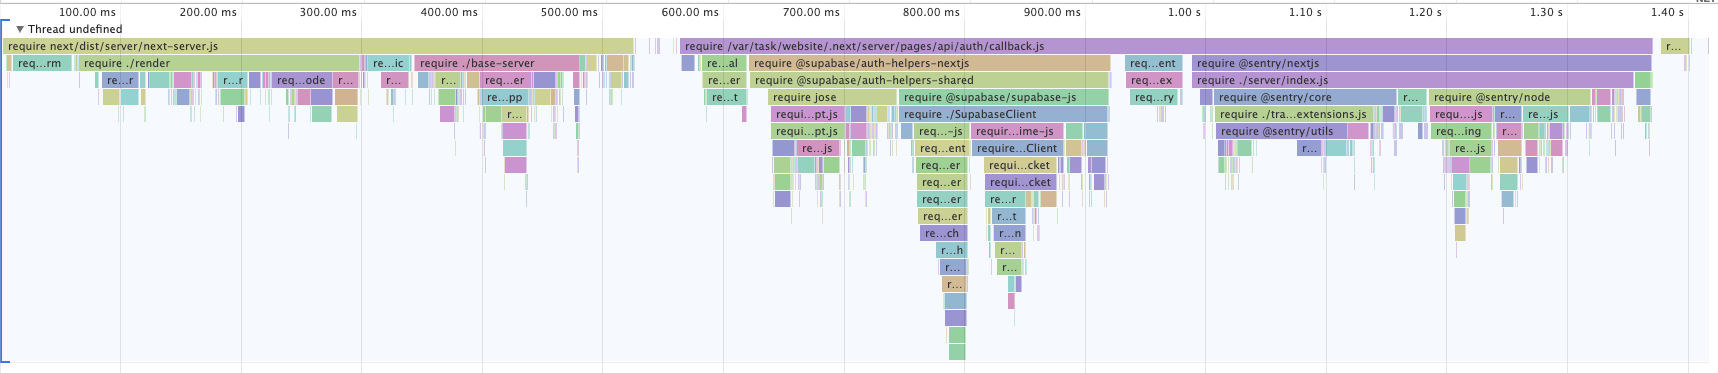Click the 1.30 s ruler label
The width and height of the screenshot is (1718, 373).
click(x=1547, y=12)
